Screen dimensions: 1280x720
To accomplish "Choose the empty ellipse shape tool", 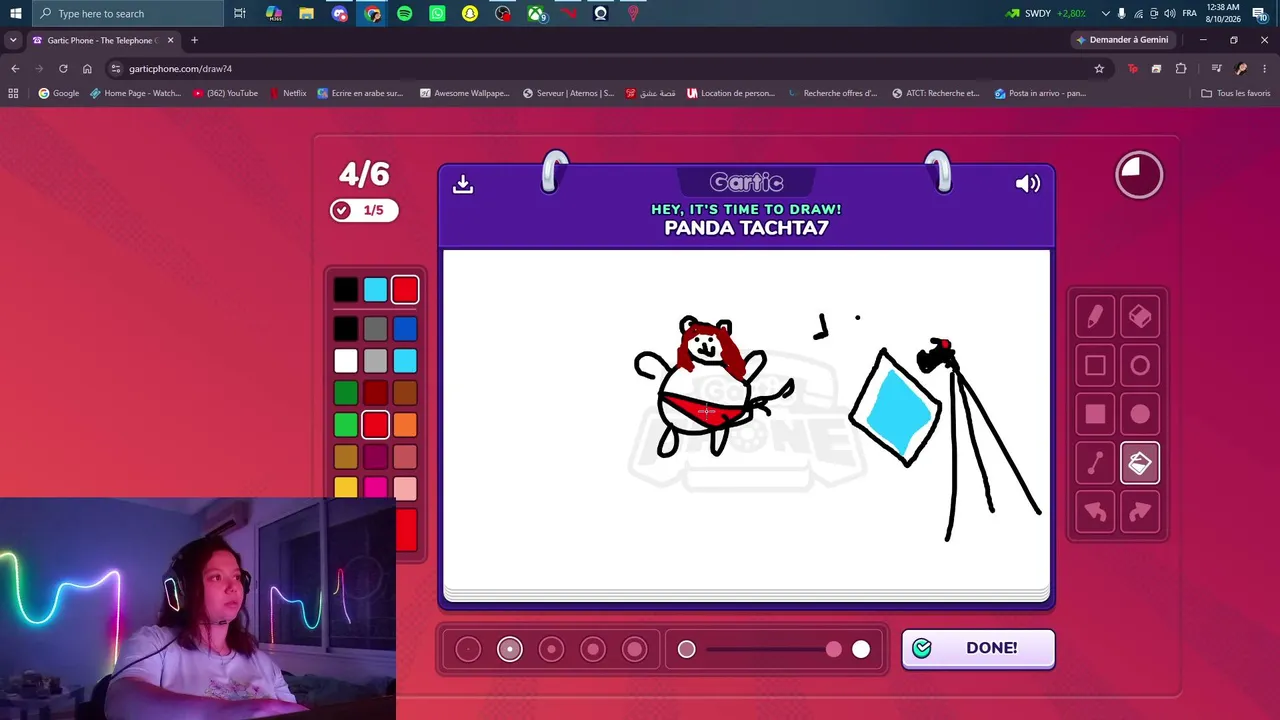I will click(x=1140, y=366).
